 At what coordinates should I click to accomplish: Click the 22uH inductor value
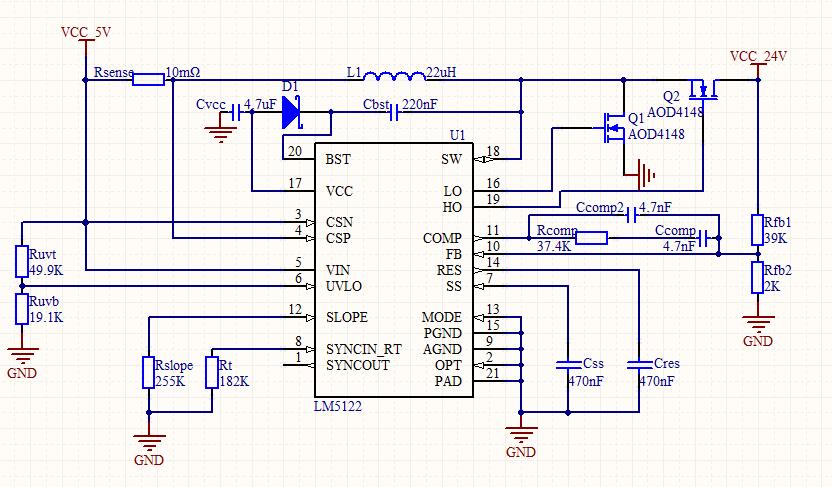click(441, 72)
